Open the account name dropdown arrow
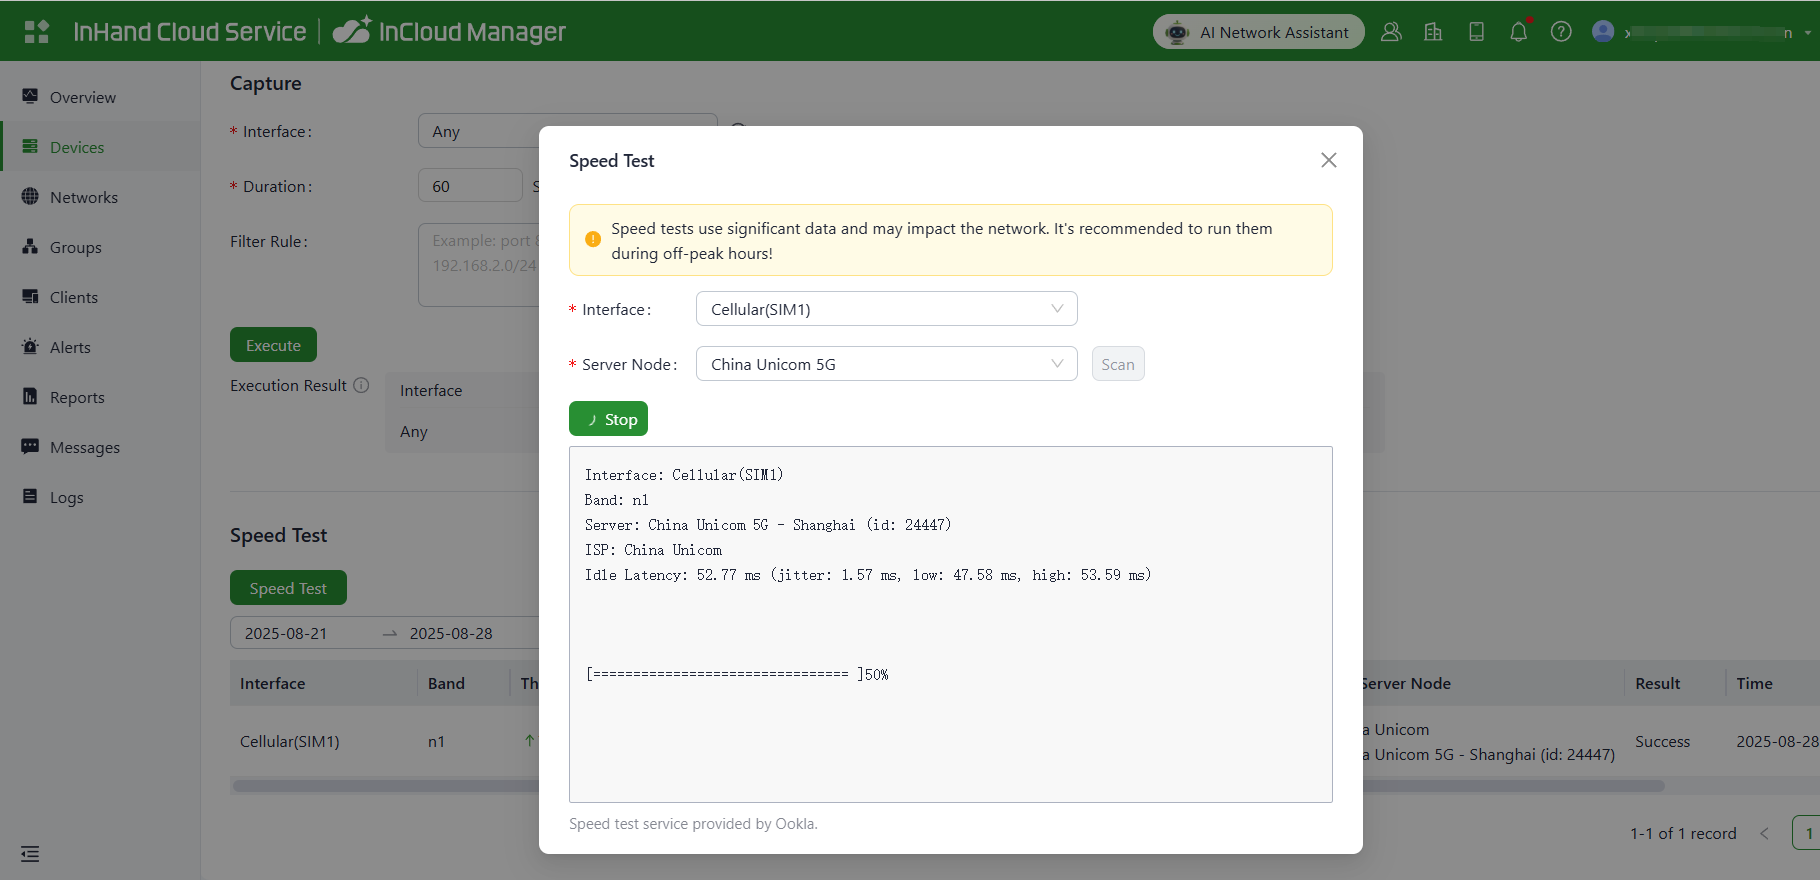The height and width of the screenshot is (880, 1820). [x=1807, y=33]
